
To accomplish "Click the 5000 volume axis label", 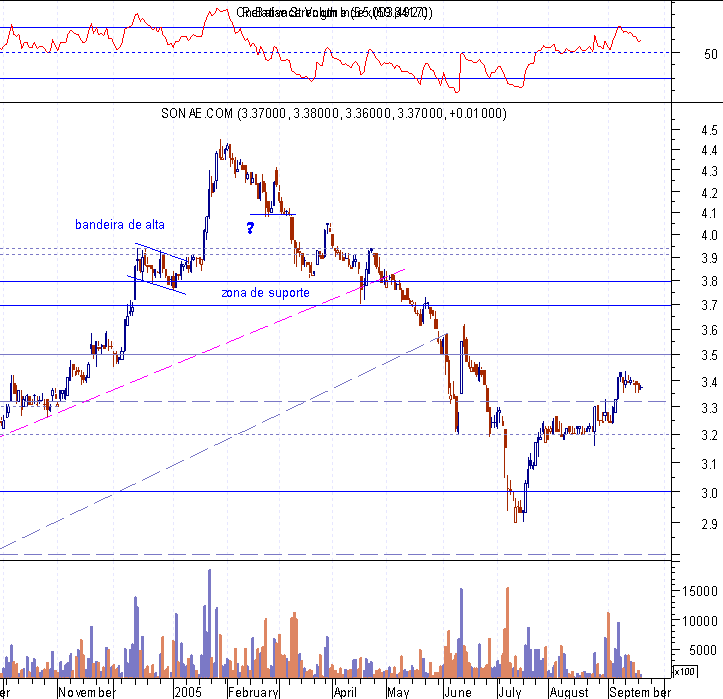I will (703, 650).
